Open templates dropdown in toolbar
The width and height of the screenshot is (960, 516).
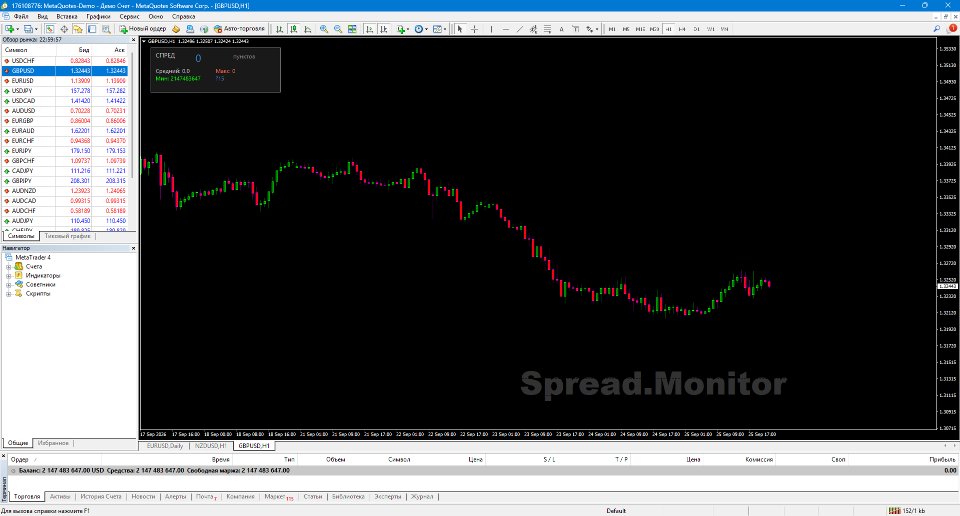pyautogui.click(x=439, y=29)
